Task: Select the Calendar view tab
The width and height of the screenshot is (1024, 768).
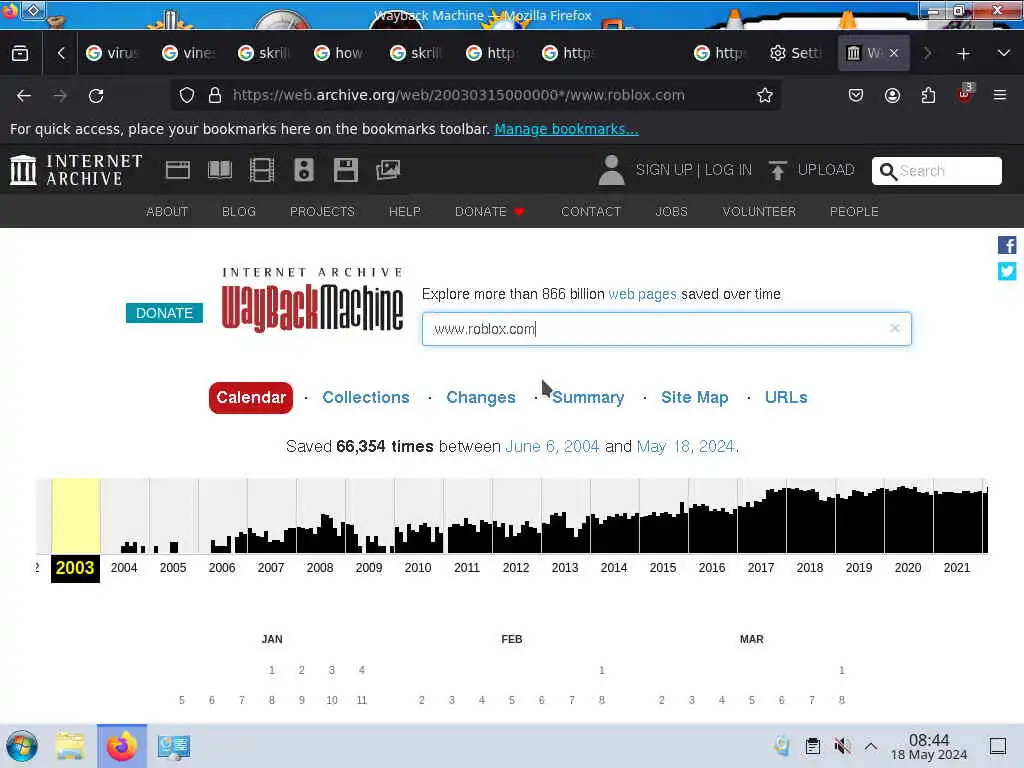Action: pos(251,398)
